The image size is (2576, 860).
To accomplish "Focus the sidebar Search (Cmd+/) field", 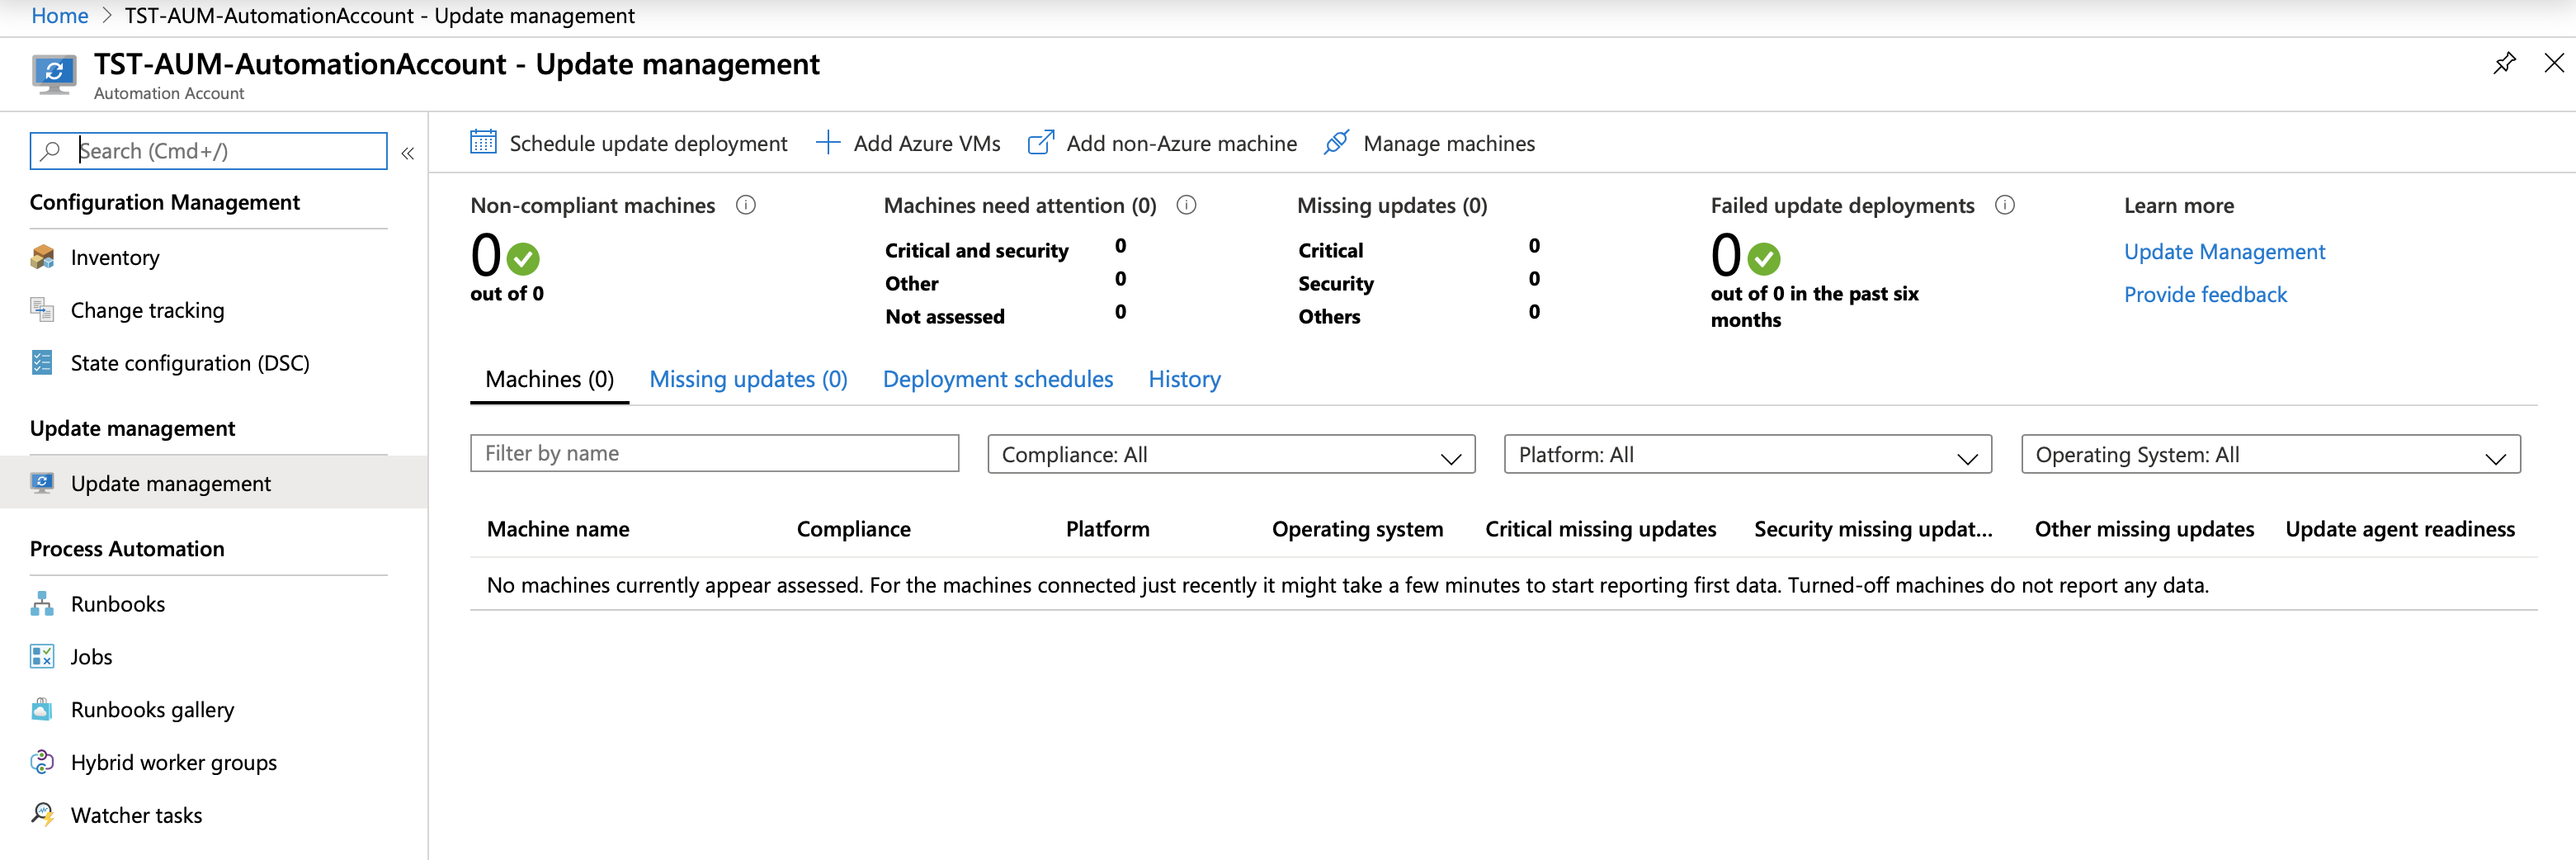I will (208, 151).
